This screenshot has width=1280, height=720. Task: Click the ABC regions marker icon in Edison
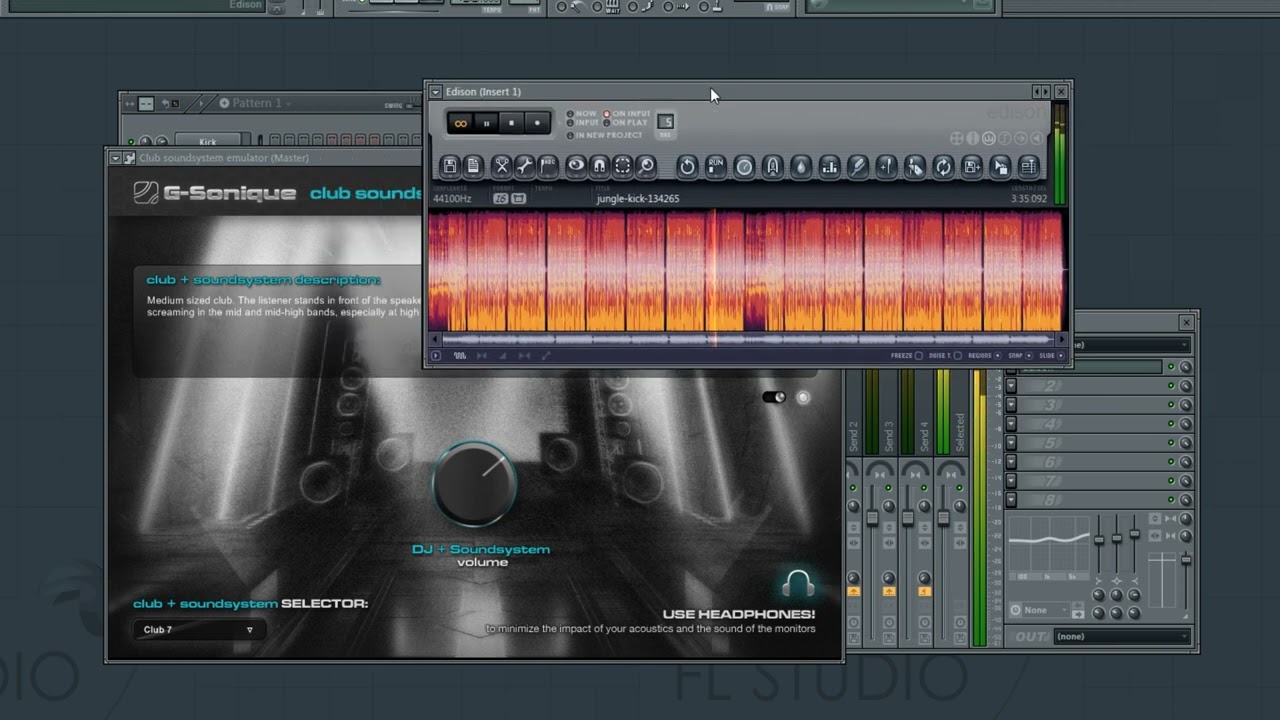548,166
